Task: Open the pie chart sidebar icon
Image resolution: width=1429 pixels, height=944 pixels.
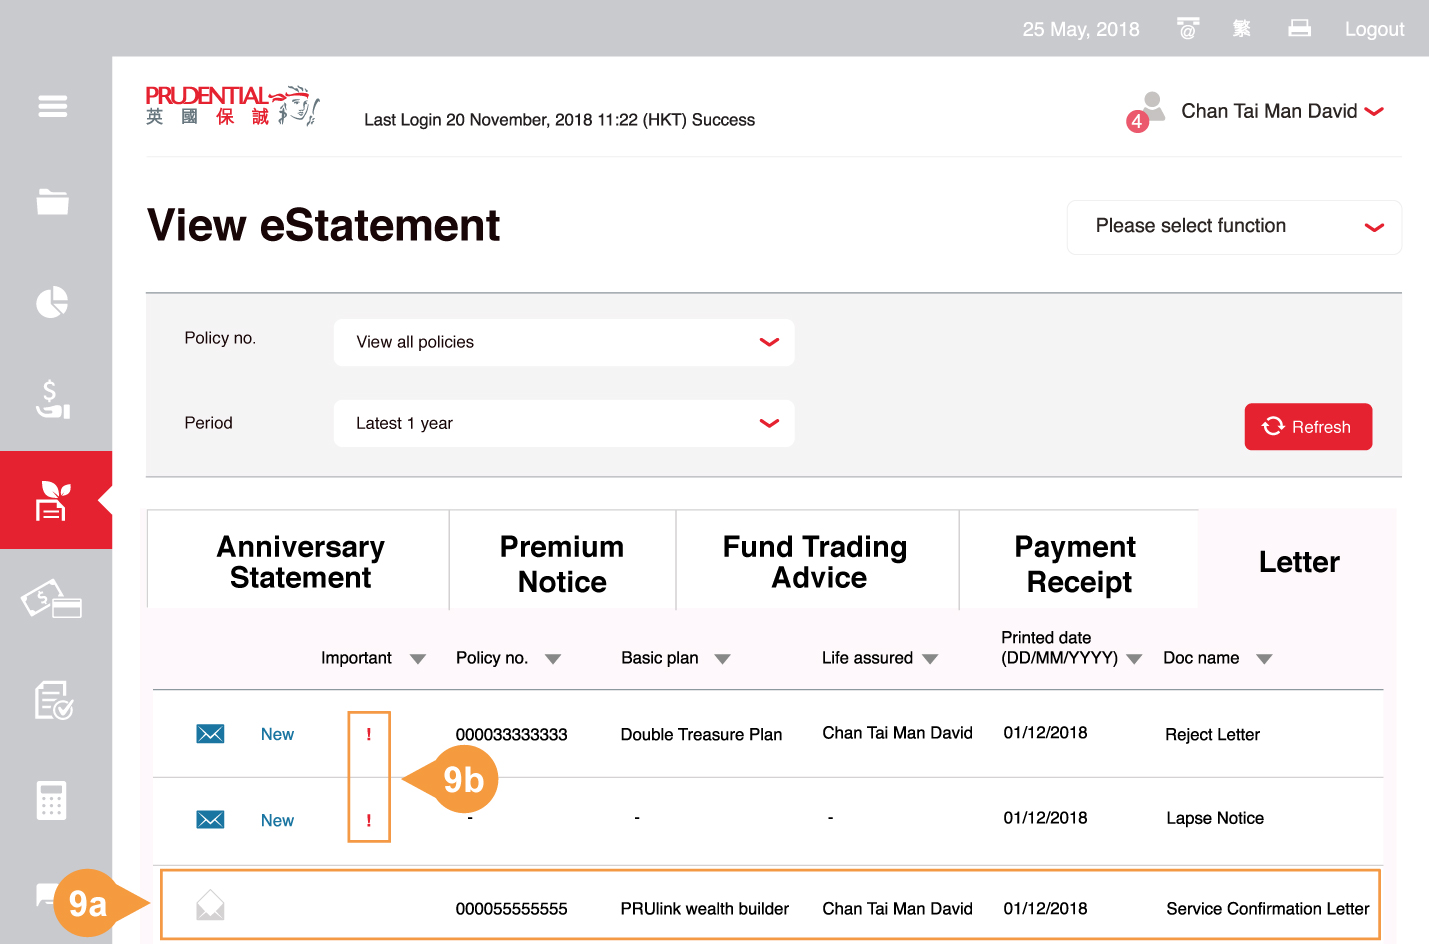Action: coord(53,302)
